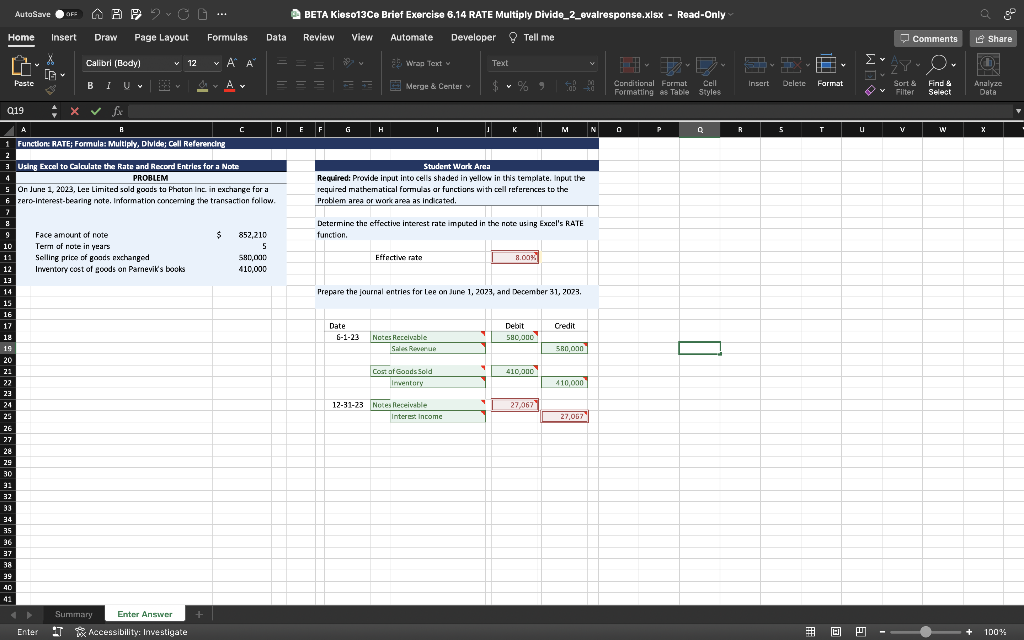Expand the formula bar with arrow
Screen dimensions: 1024x640
pyautogui.click(x=1017, y=111)
